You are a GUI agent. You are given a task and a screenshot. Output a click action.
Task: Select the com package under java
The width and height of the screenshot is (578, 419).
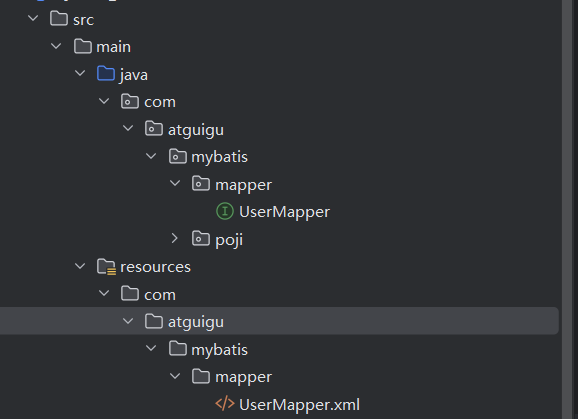(x=160, y=102)
